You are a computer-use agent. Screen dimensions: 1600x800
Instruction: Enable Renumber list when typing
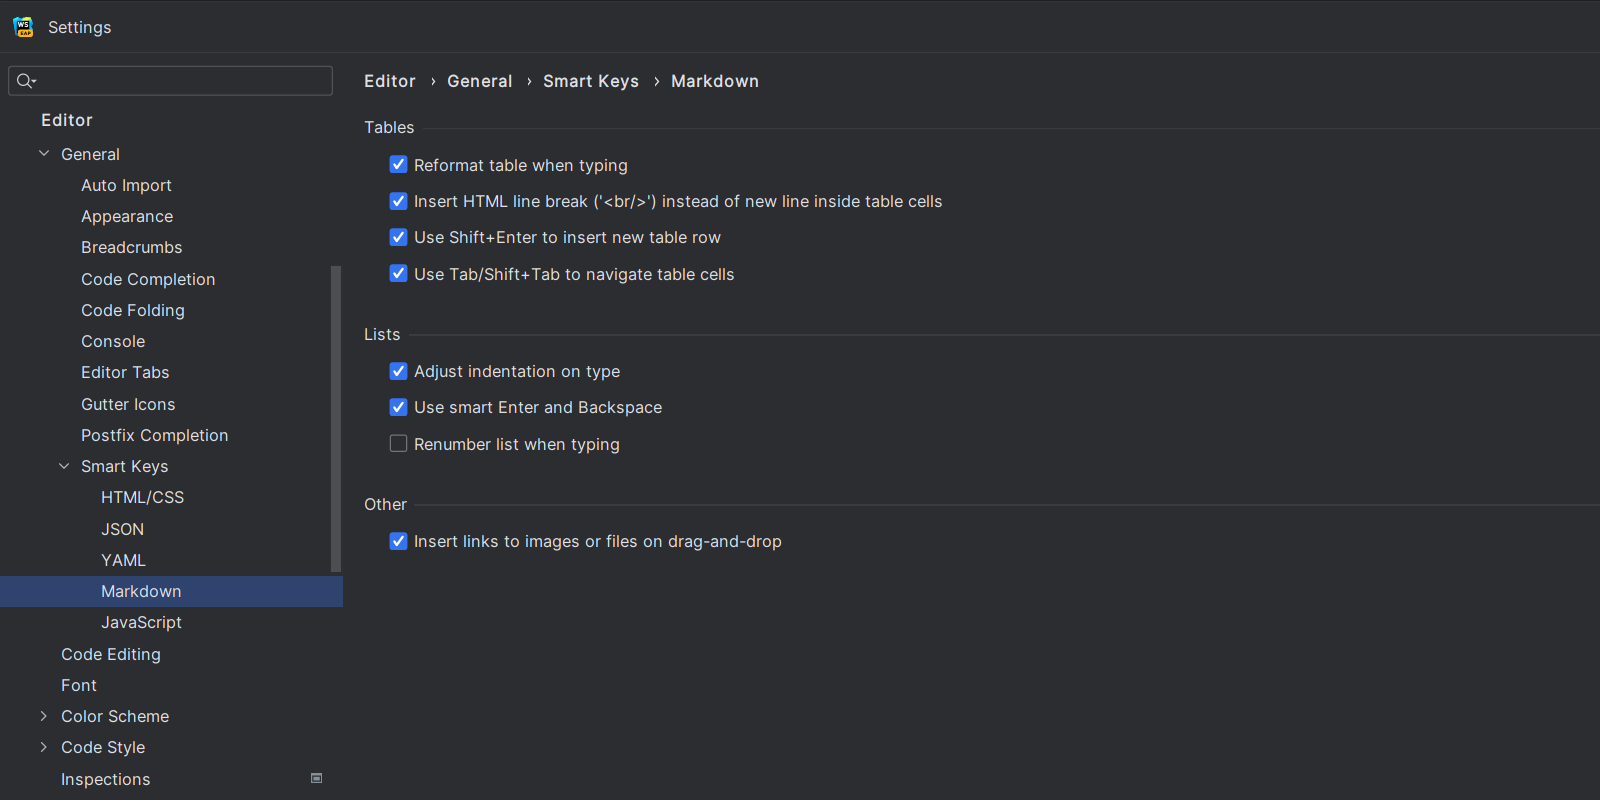click(398, 444)
